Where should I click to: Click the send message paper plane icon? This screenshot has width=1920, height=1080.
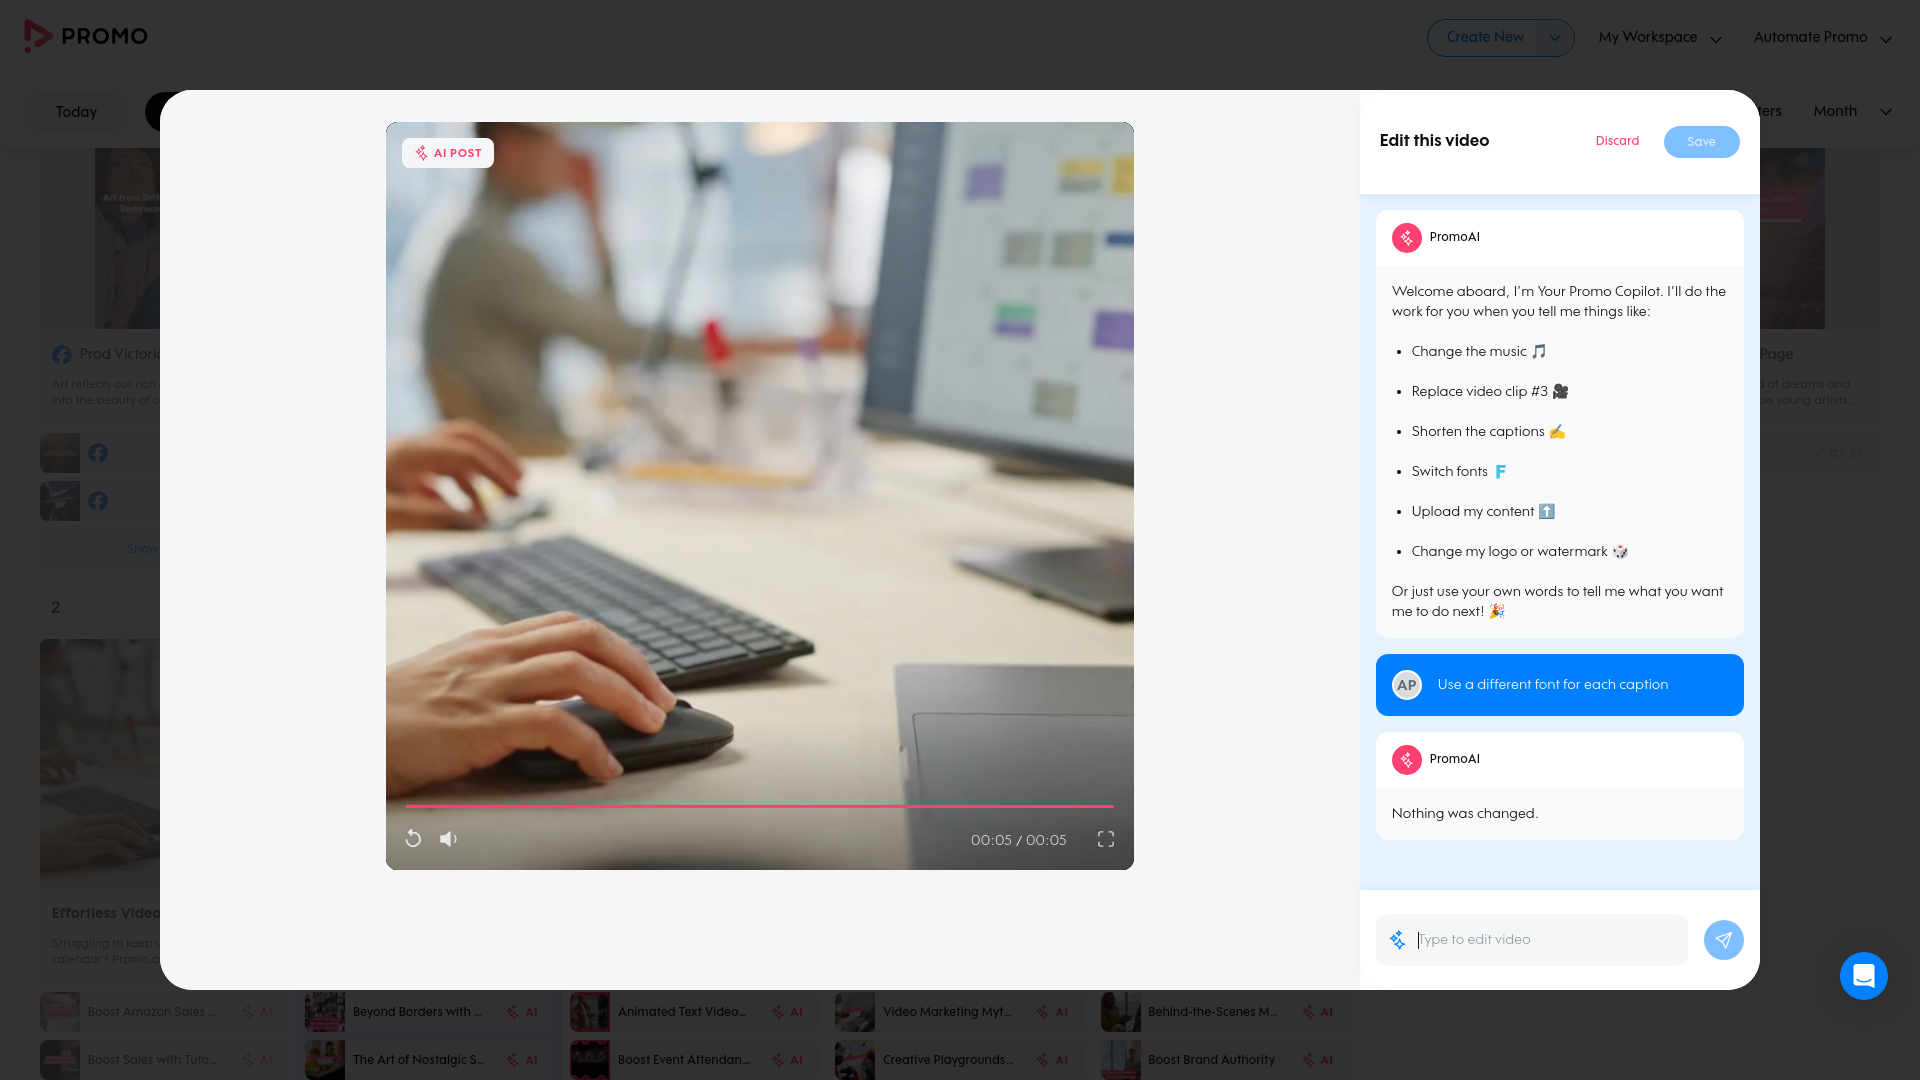coord(1723,940)
